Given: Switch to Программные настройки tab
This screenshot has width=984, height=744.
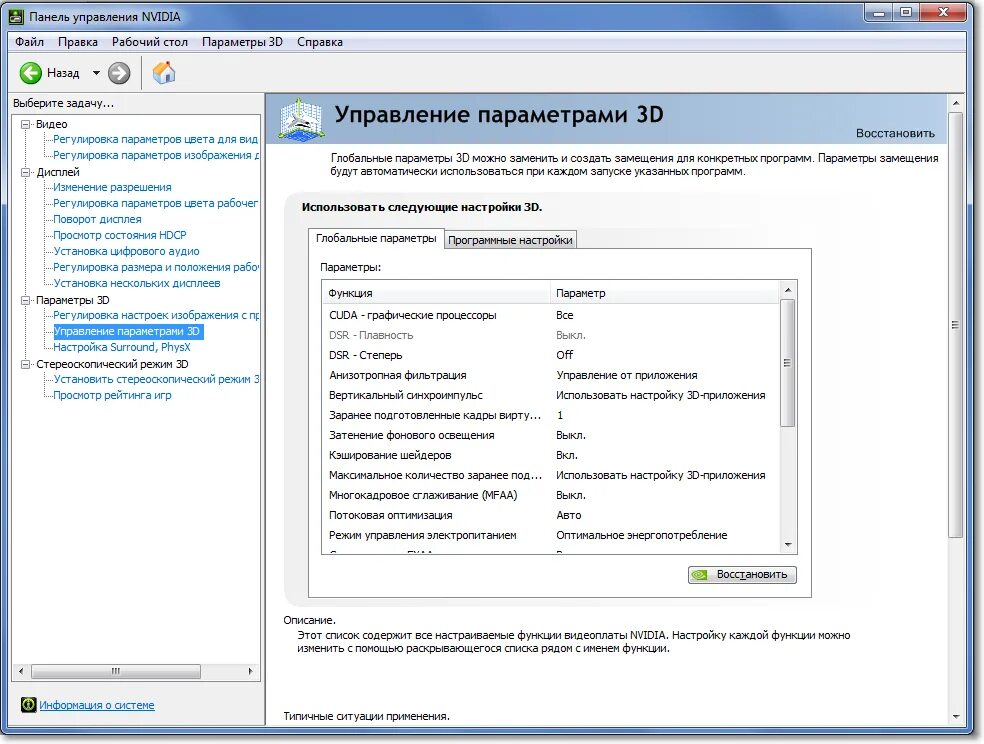Looking at the screenshot, I should [x=510, y=240].
